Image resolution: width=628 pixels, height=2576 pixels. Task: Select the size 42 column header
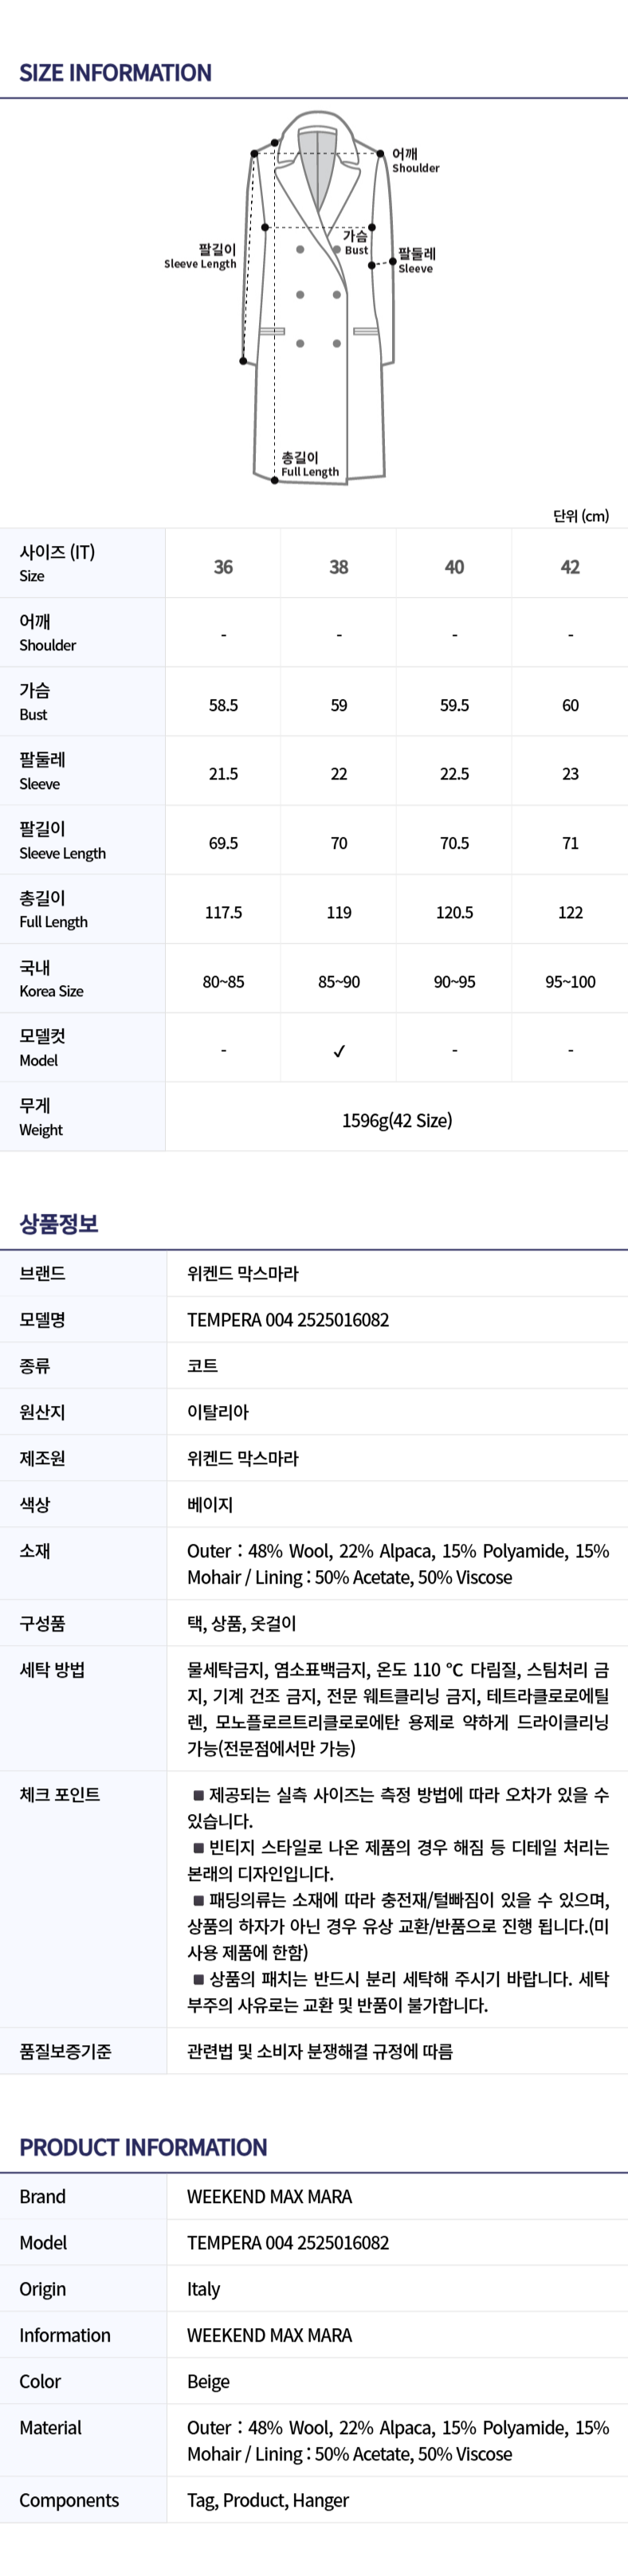(x=570, y=567)
